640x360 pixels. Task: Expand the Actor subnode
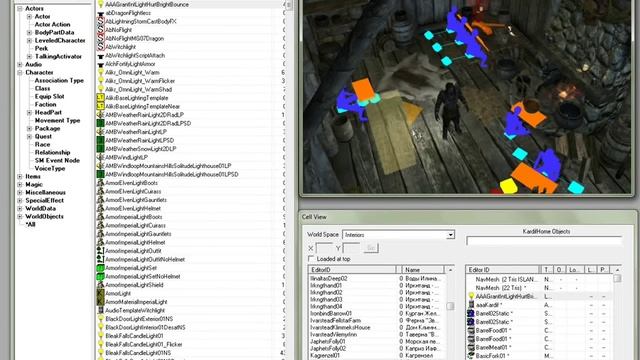(29, 16)
